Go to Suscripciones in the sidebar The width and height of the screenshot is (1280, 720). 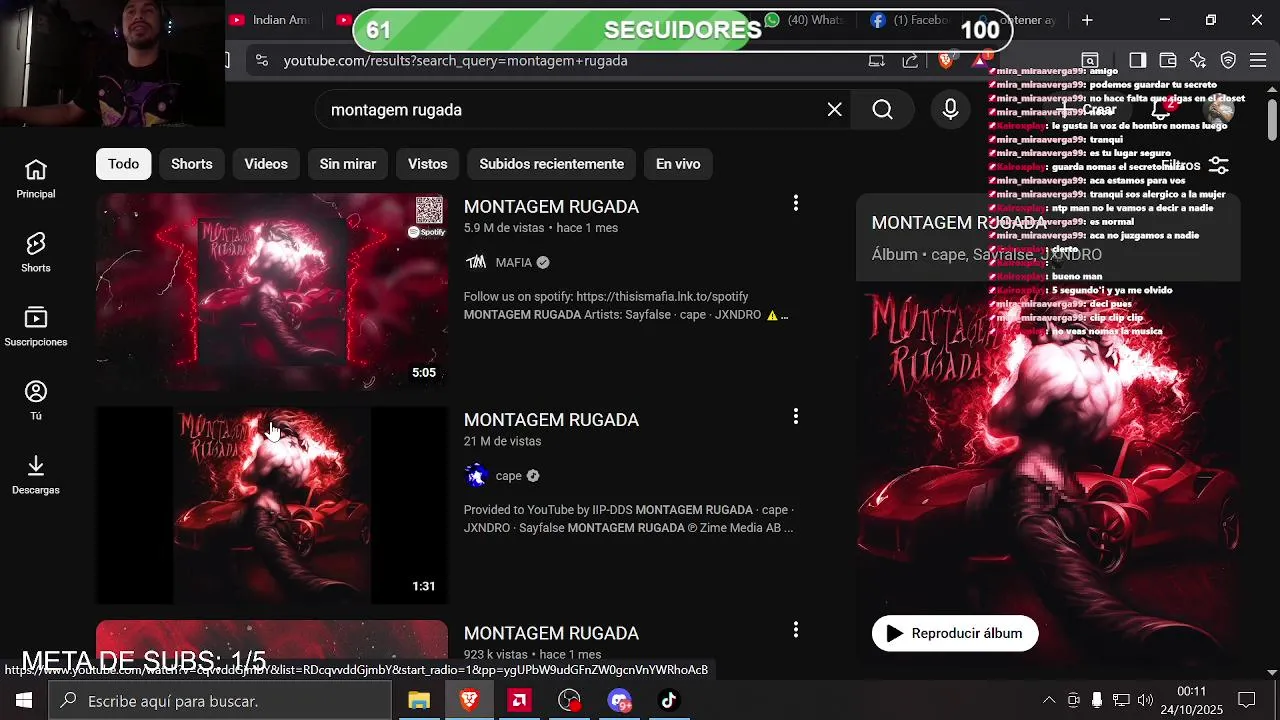pos(36,327)
